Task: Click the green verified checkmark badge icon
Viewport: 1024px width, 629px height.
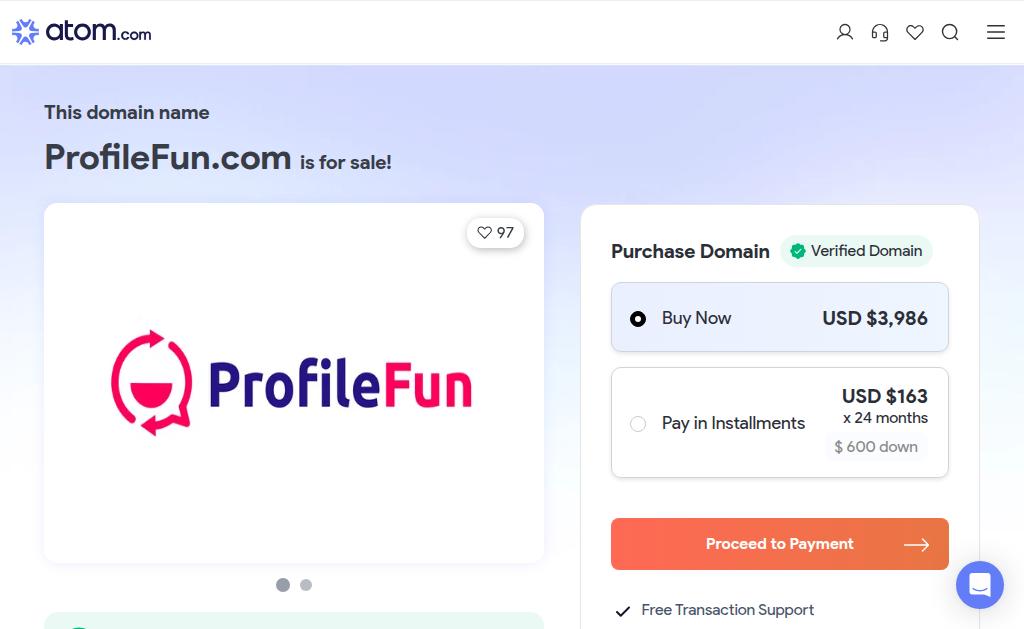Action: (x=797, y=251)
